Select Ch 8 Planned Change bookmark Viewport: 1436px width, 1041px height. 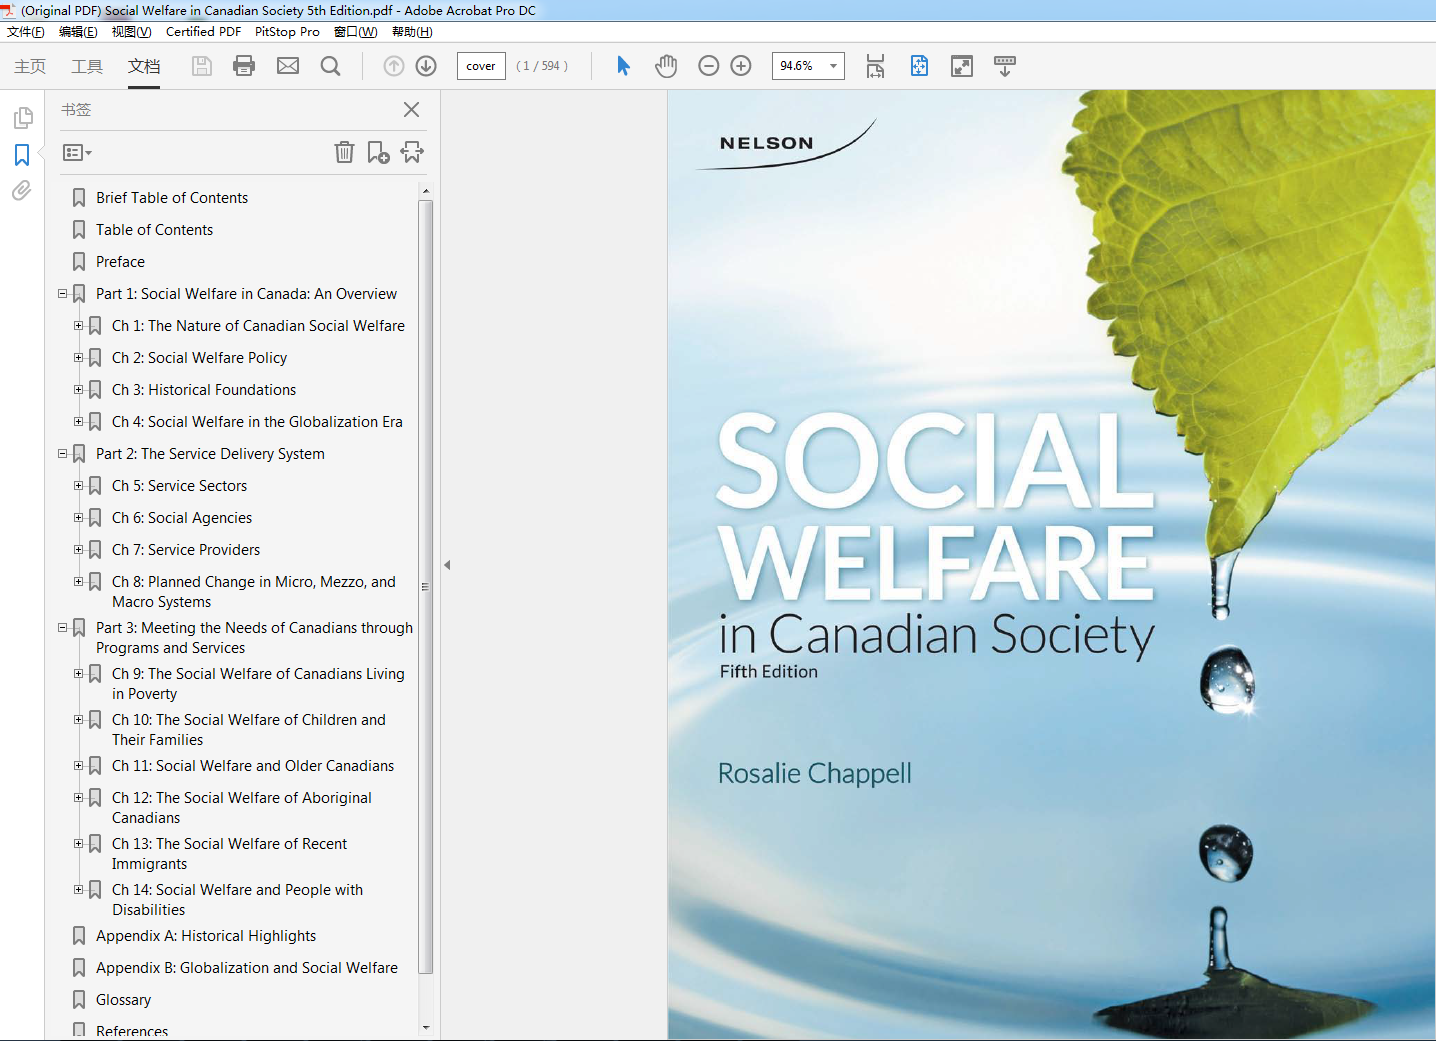[254, 592]
